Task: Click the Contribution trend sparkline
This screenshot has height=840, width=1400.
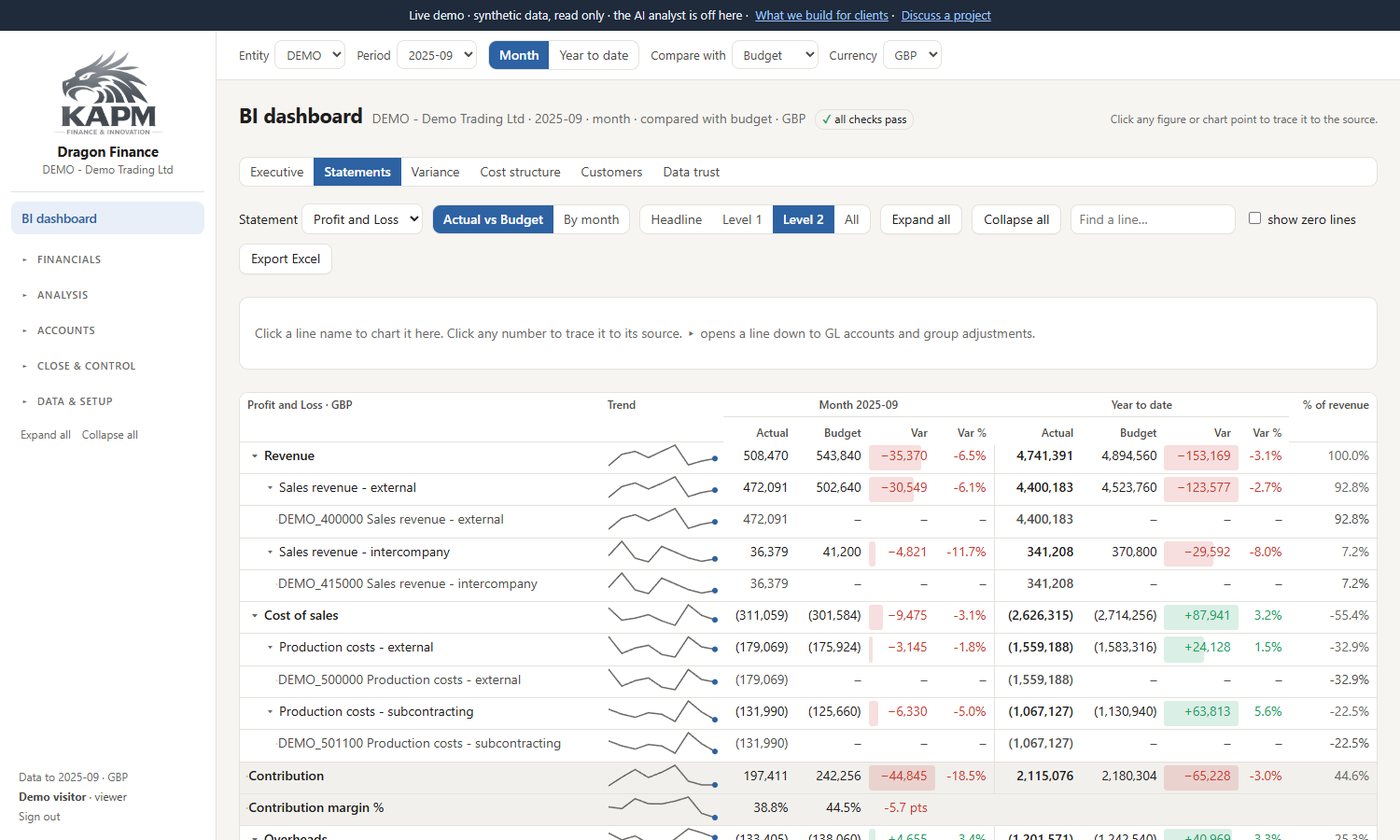Action: click(662, 776)
